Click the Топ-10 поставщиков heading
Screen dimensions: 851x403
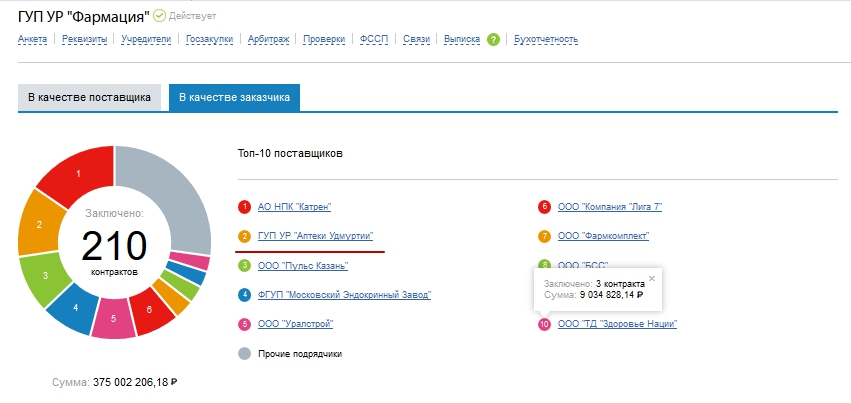click(x=290, y=153)
